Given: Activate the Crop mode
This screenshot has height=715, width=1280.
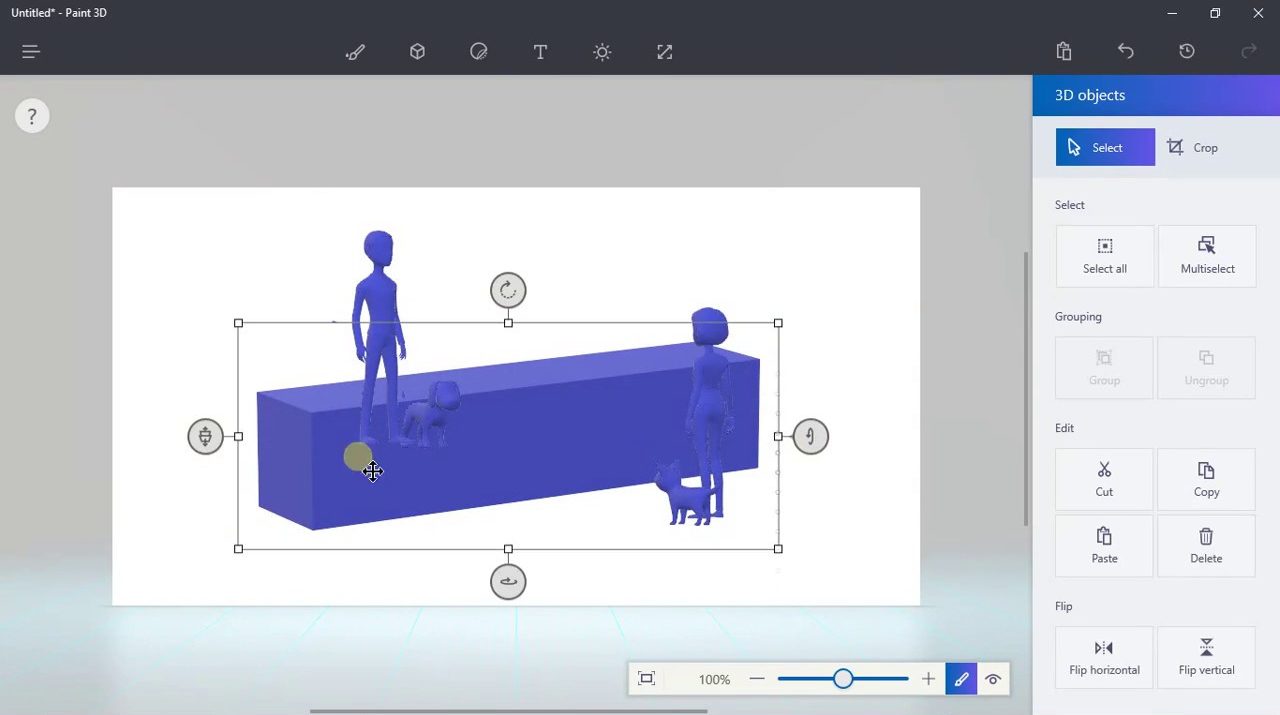Looking at the screenshot, I should click(1193, 148).
